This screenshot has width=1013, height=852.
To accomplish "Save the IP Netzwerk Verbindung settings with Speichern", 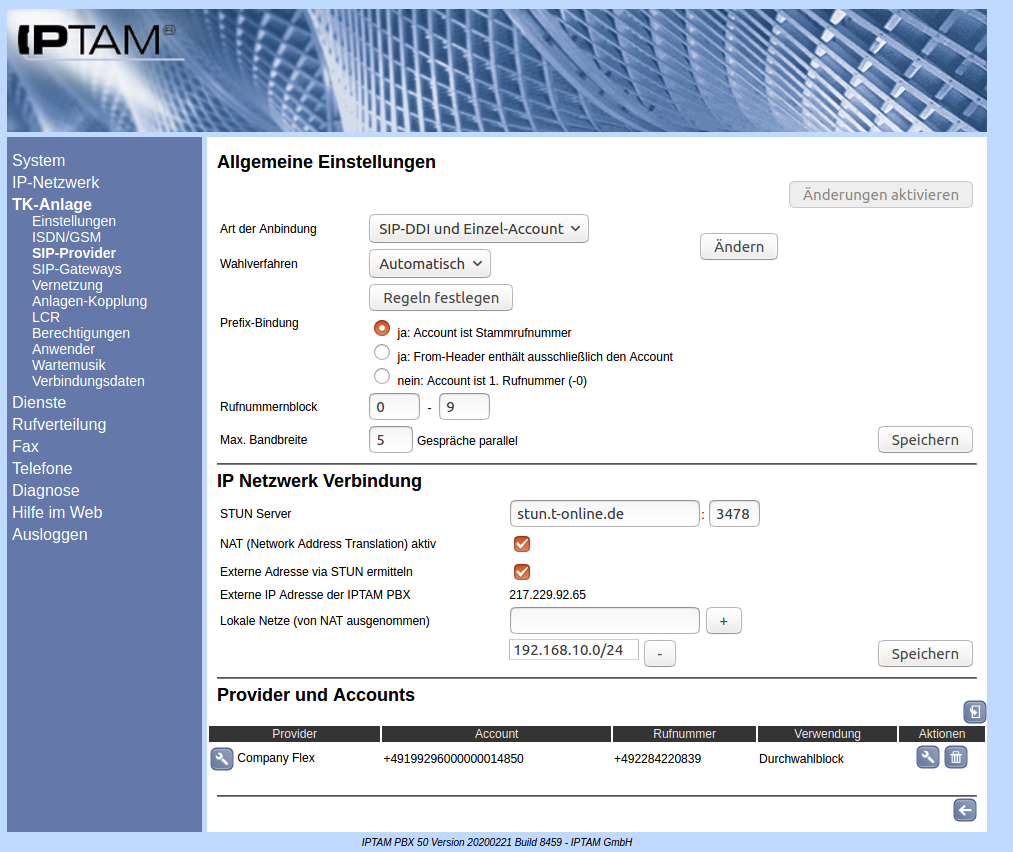I will (924, 654).
